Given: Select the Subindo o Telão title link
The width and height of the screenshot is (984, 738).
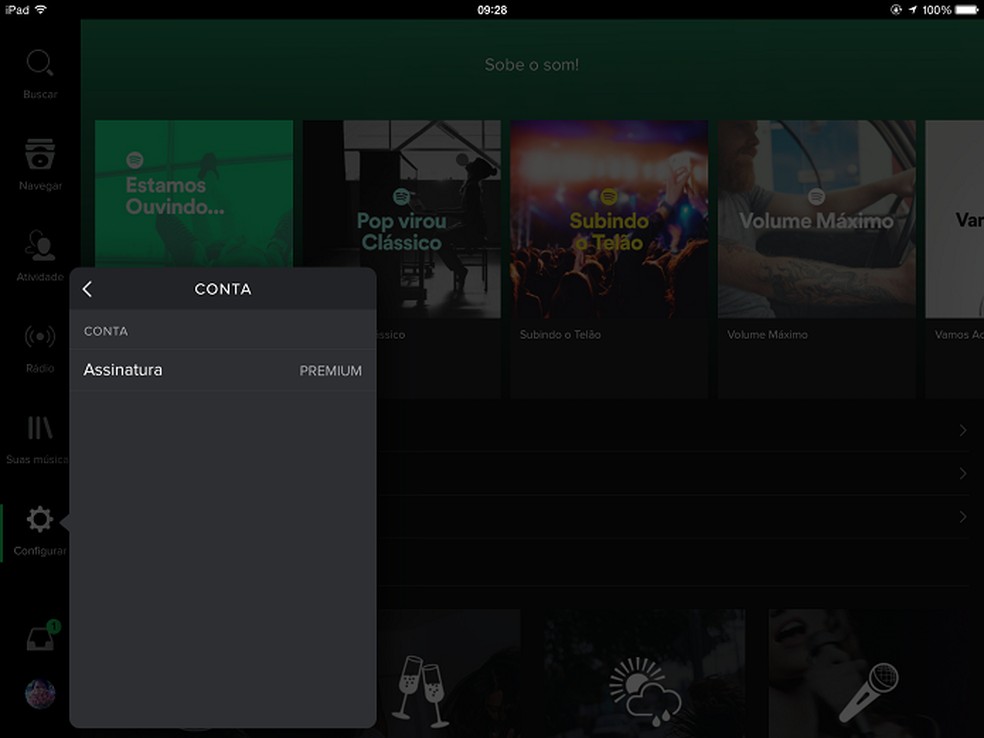Looking at the screenshot, I should point(560,335).
